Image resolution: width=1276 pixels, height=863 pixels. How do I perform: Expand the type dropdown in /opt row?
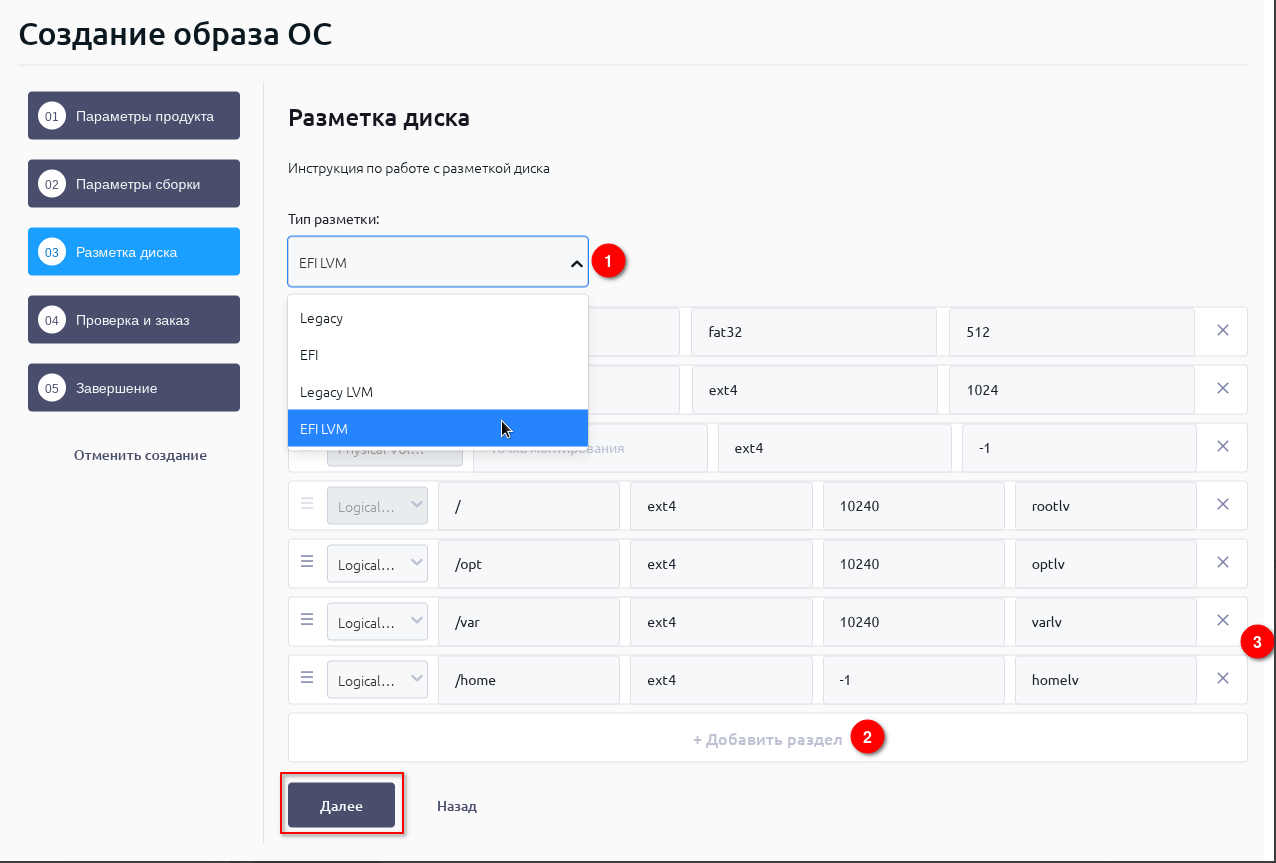click(377, 564)
